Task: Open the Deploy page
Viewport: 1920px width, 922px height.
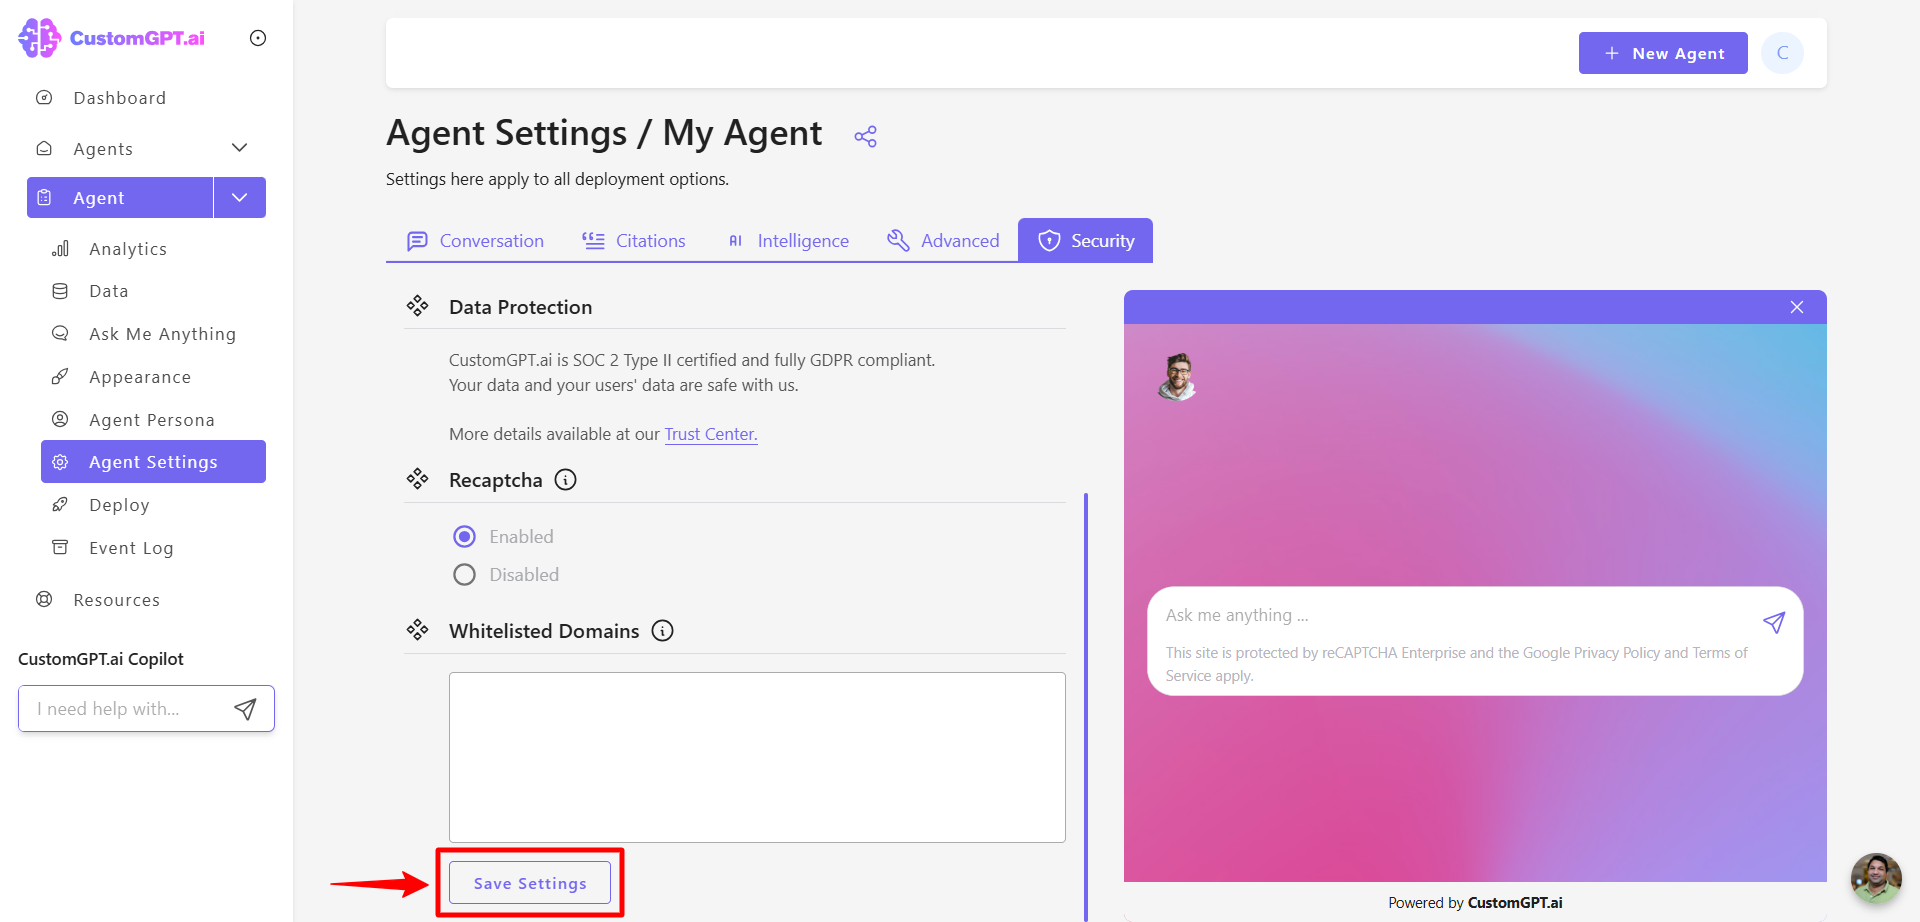Action: 119,505
